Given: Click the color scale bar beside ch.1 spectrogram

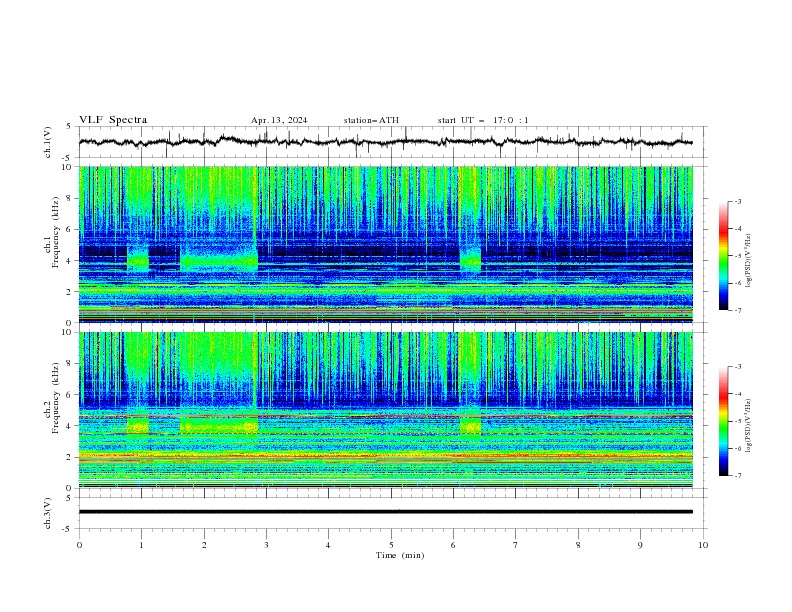Looking at the screenshot, I should click(x=723, y=255).
